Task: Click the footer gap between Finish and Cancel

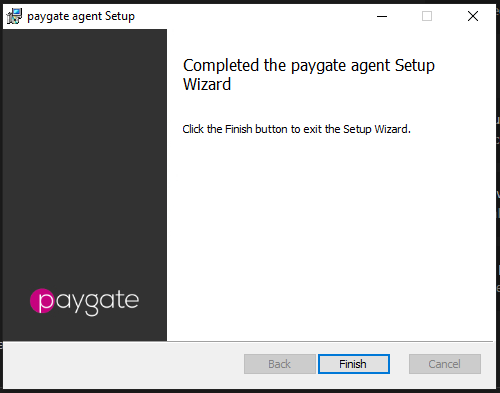Action: coord(399,364)
